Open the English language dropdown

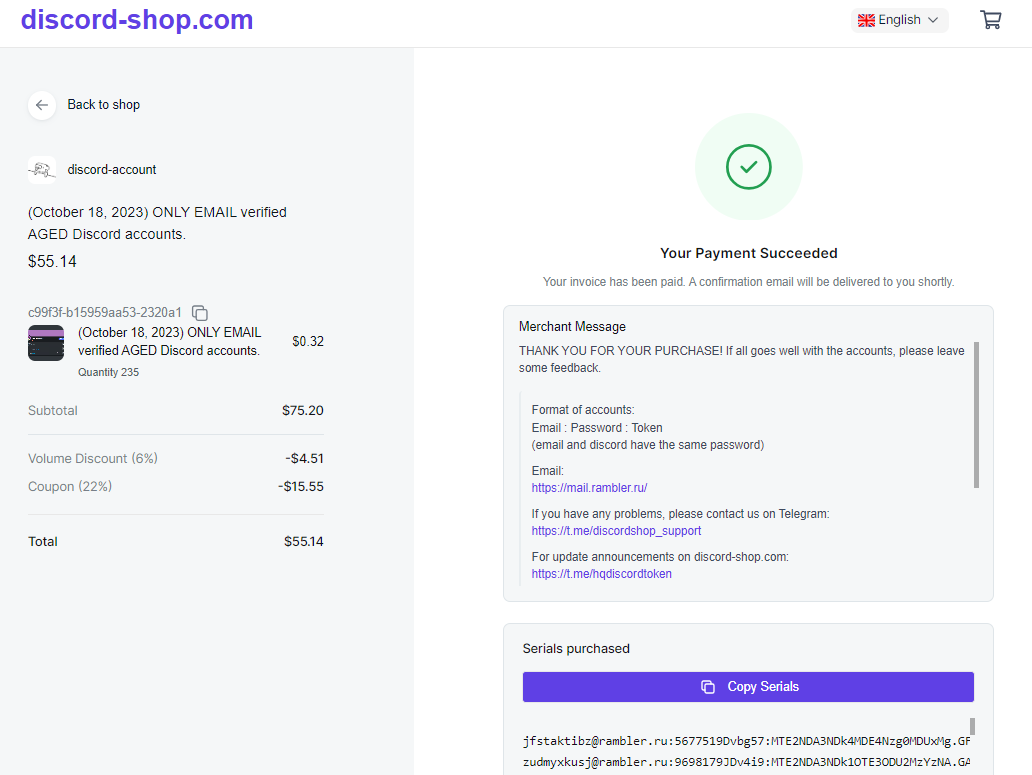coord(899,20)
